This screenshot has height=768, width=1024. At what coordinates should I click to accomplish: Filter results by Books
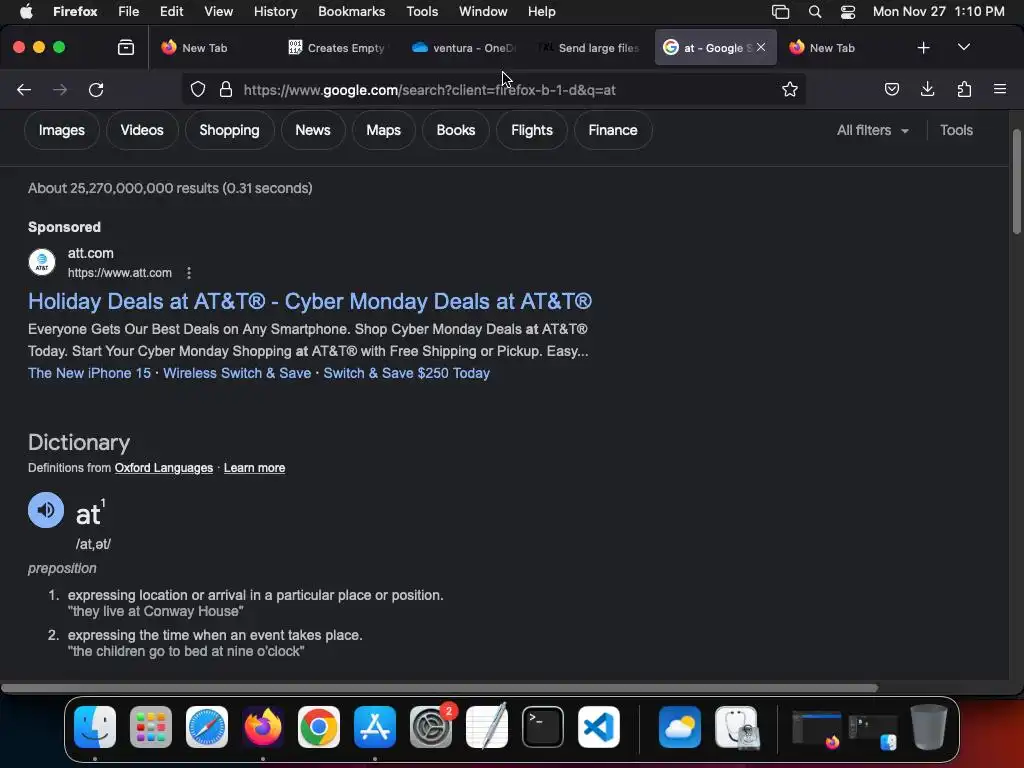[456, 131]
